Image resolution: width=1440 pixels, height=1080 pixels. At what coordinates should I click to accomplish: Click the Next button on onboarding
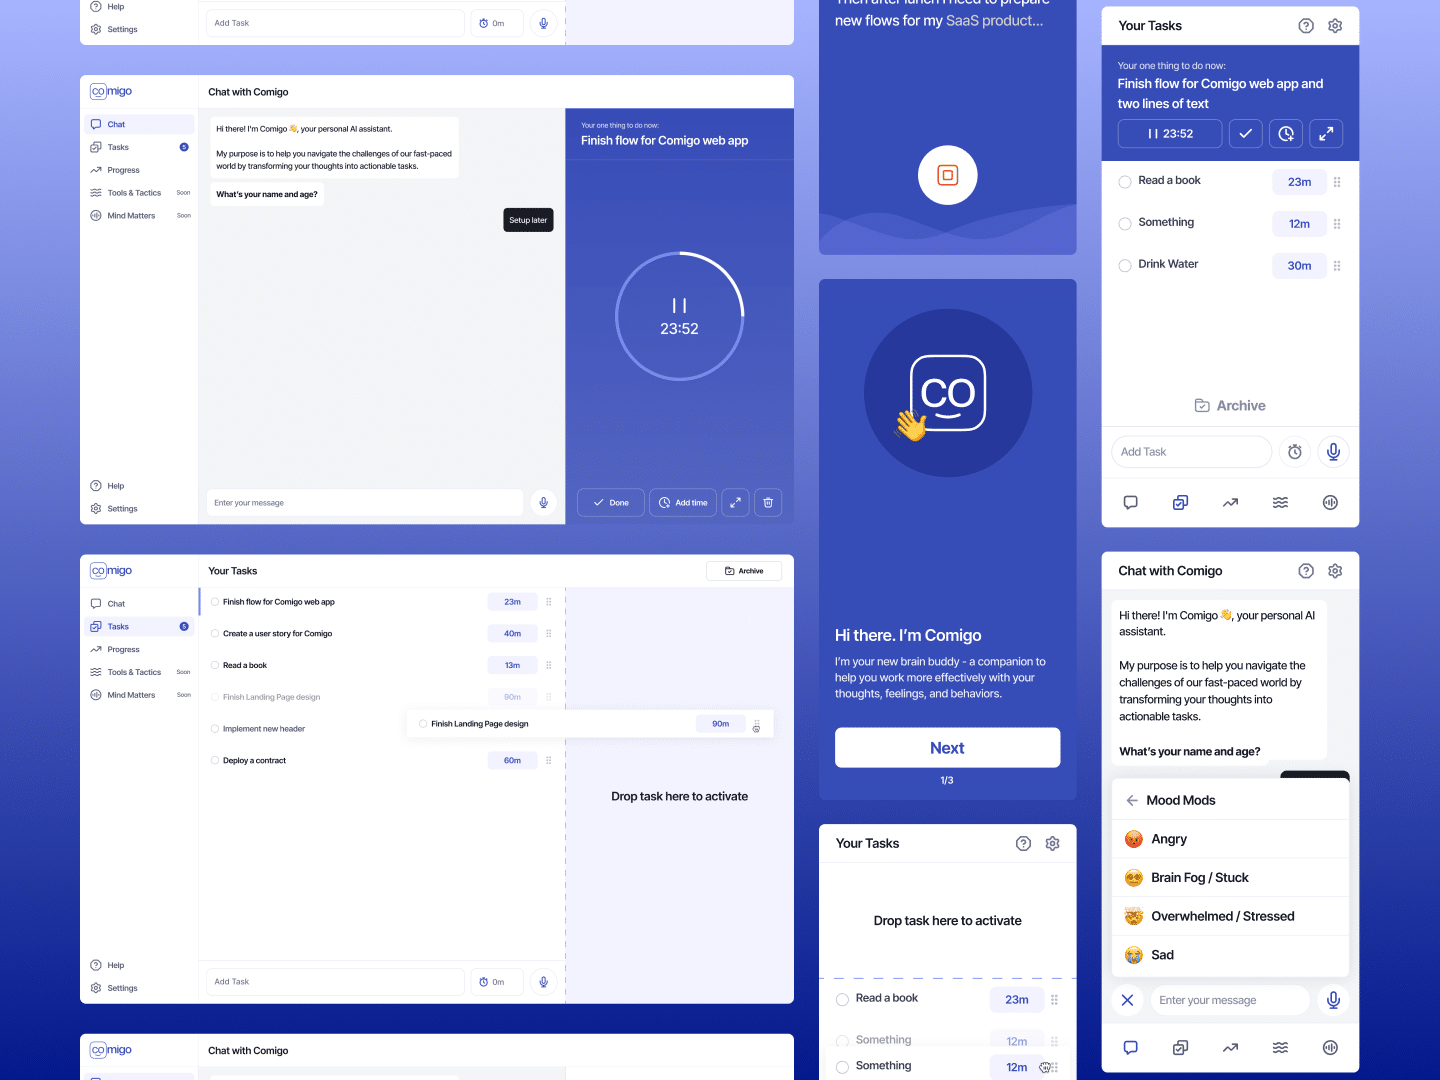point(947,748)
